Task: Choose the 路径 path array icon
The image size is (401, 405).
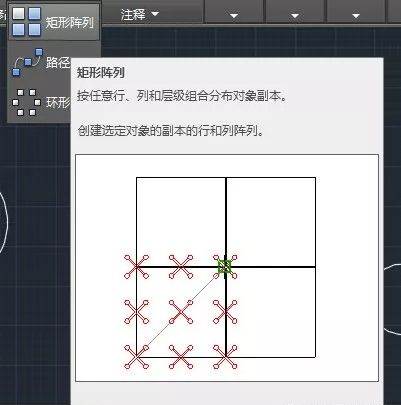Action: [x=27, y=62]
